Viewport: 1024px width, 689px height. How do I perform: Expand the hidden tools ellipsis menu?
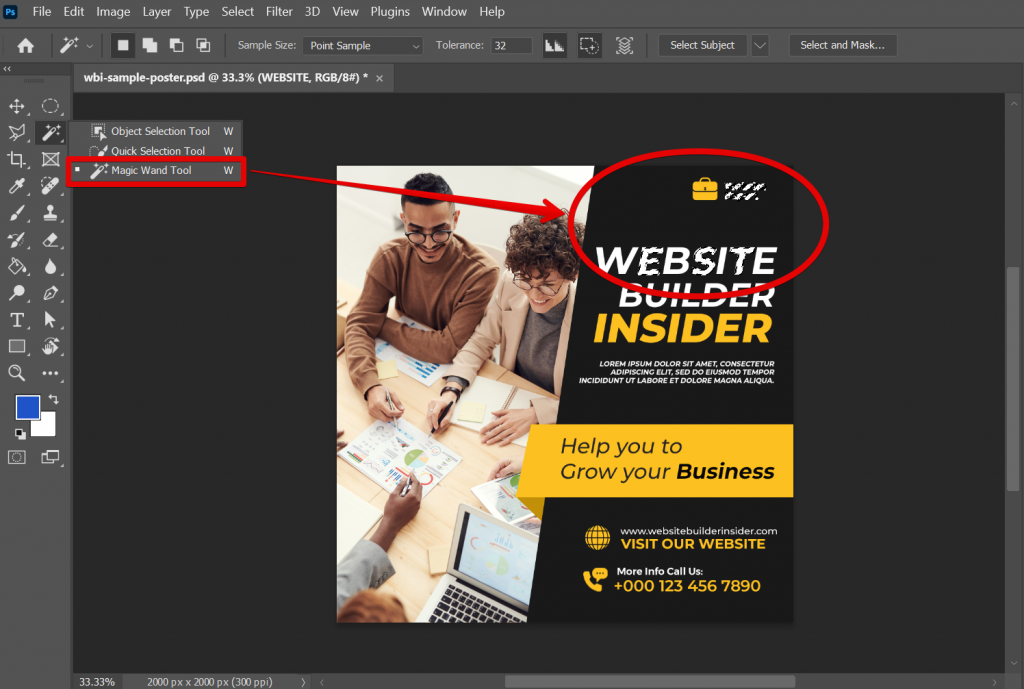tap(52, 373)
